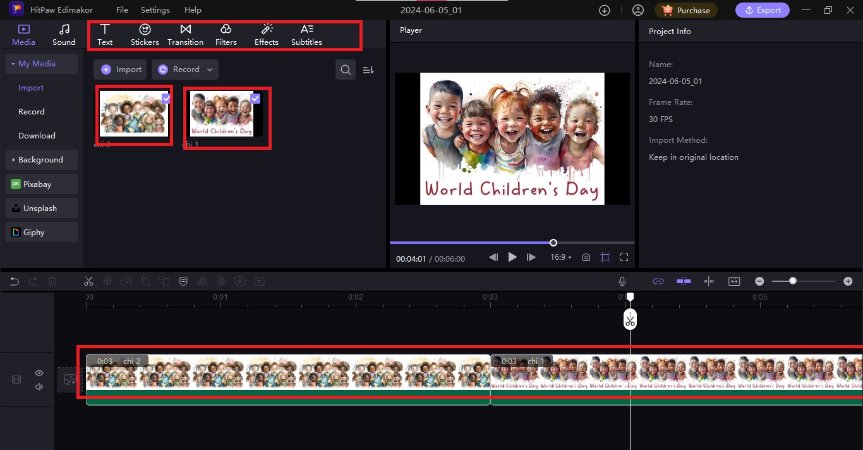Click the speed gauge icon in timeline toolbar
Viewport: 863px width, 450px height.
pyautogui.click(x=126, y=282)
